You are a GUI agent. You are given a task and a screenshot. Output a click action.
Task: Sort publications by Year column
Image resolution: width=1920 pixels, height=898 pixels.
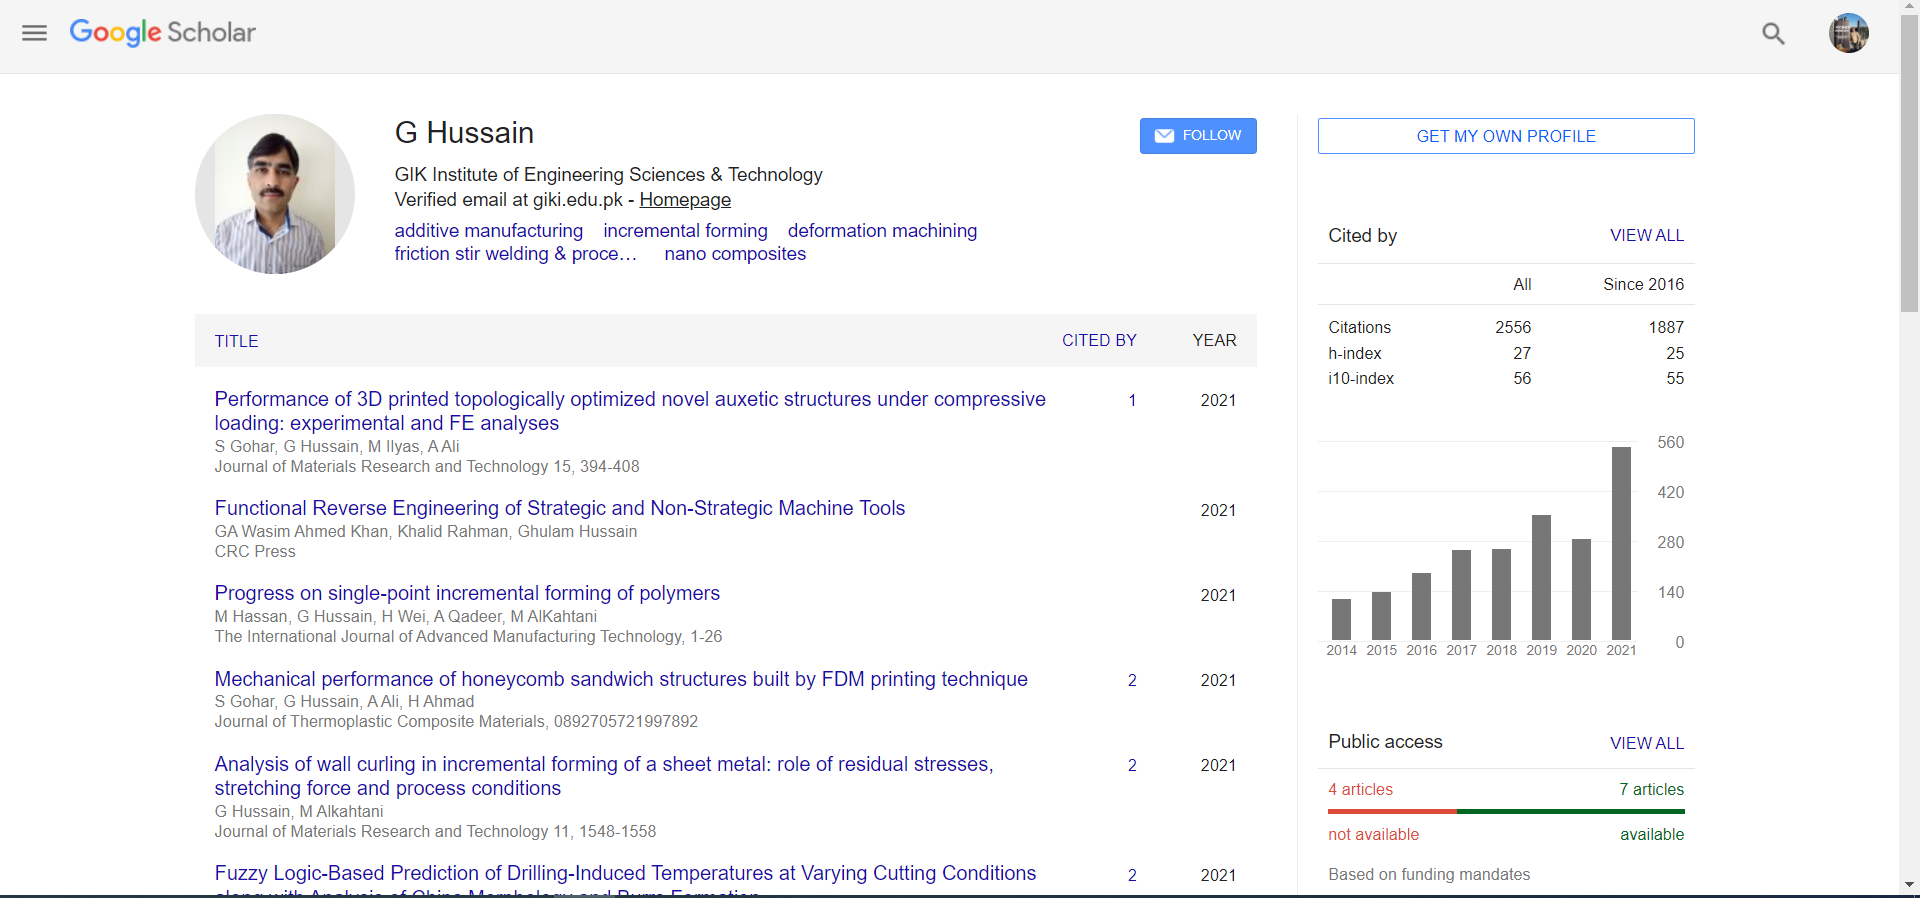click(1214, 341)
